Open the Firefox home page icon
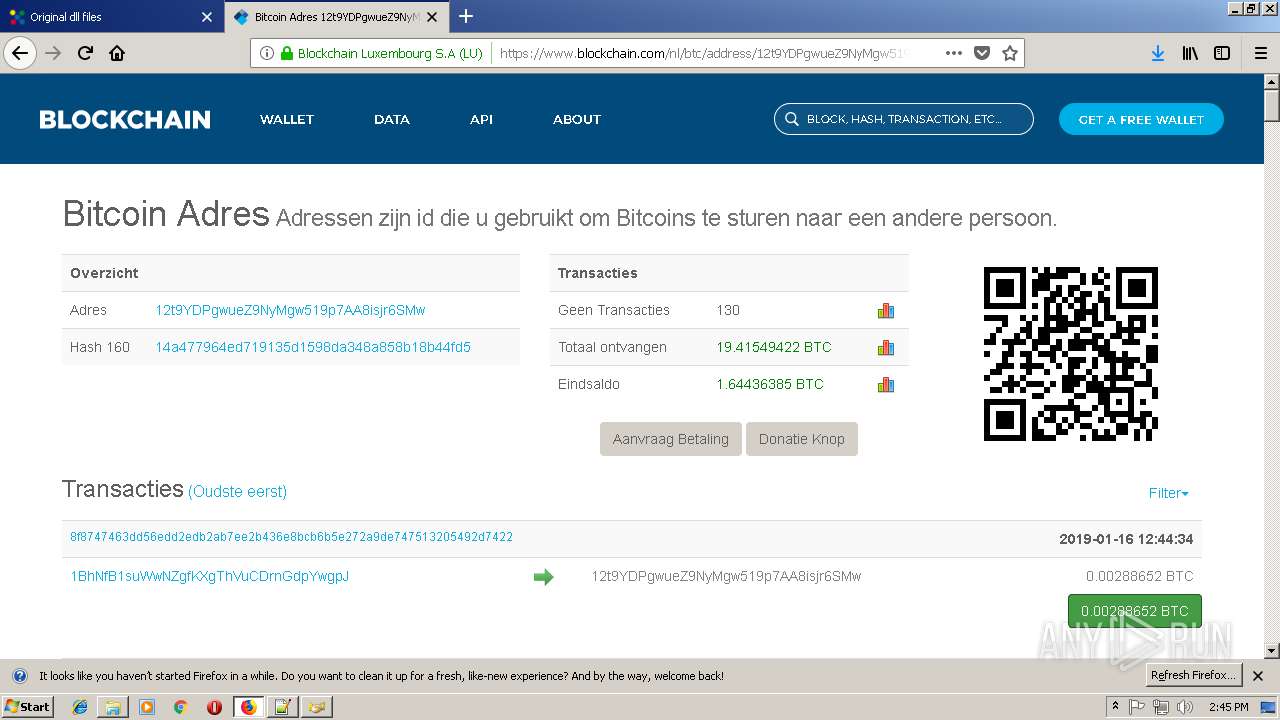Viewport: 1280px width, 720px height. tap(117, 53)
